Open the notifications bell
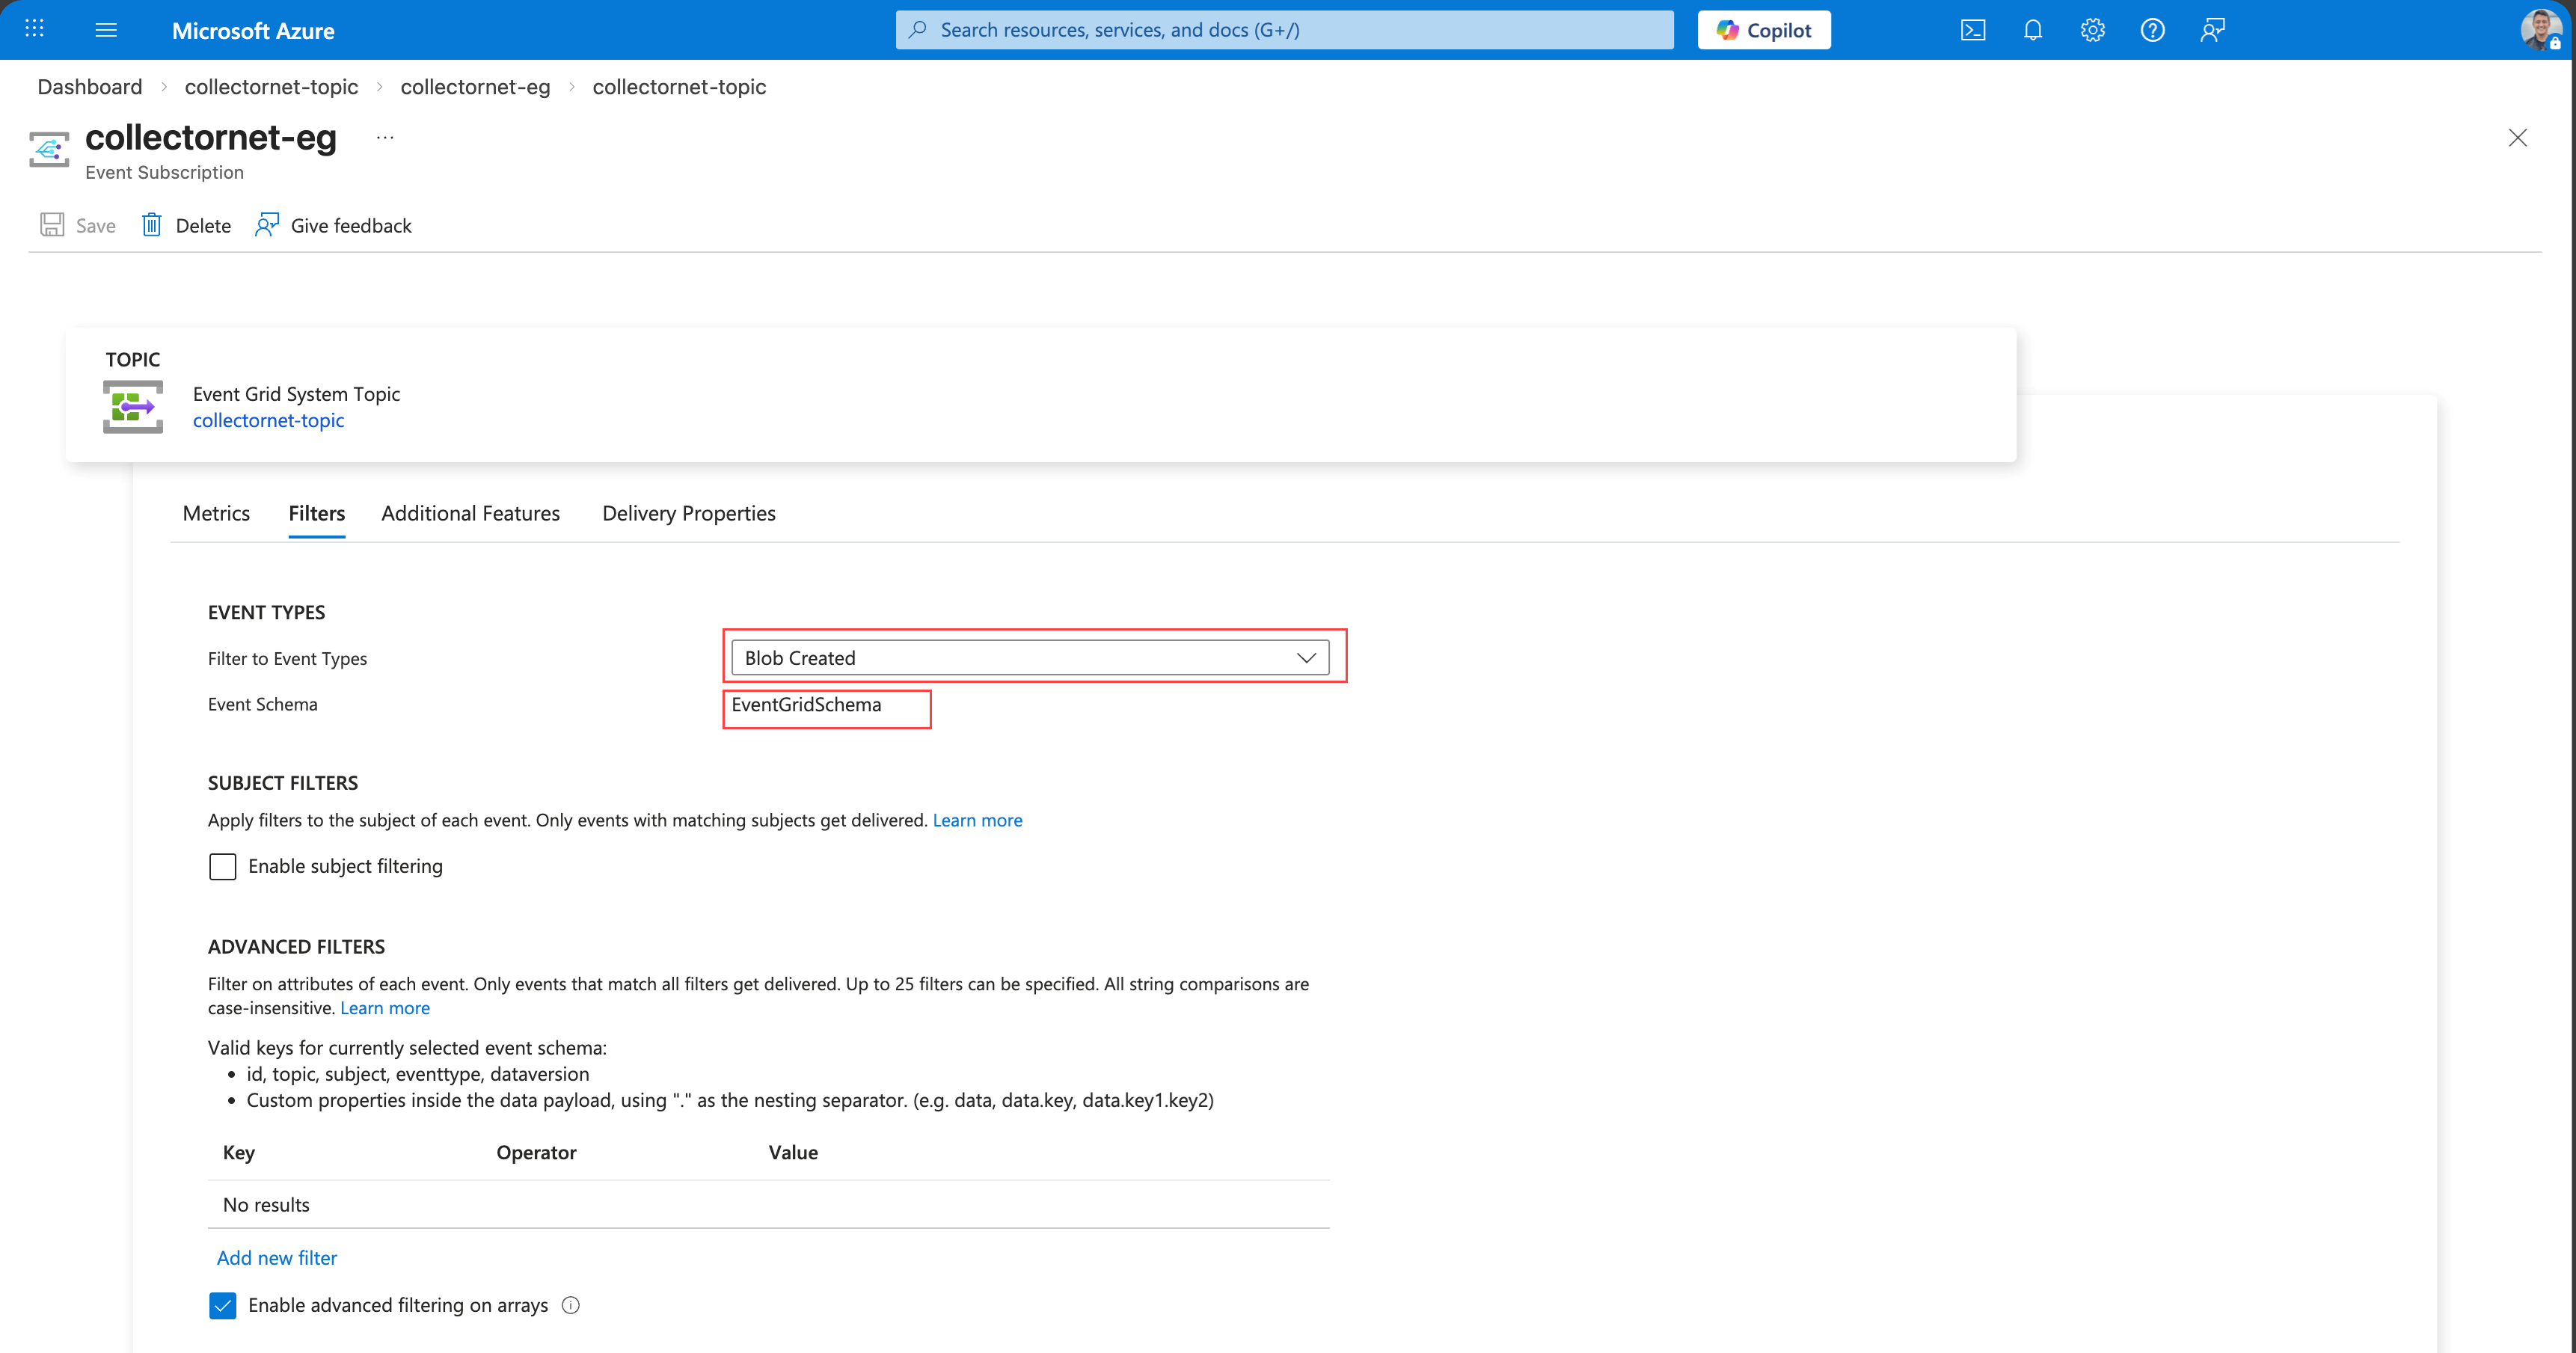 [x=2033, y=30]
